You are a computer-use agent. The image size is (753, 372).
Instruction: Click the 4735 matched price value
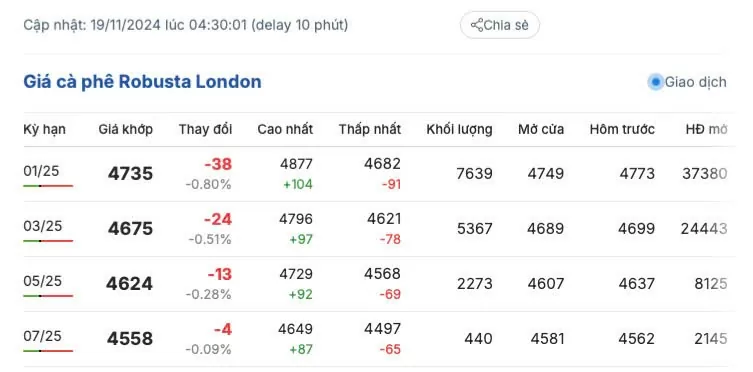tap(130, 174)
